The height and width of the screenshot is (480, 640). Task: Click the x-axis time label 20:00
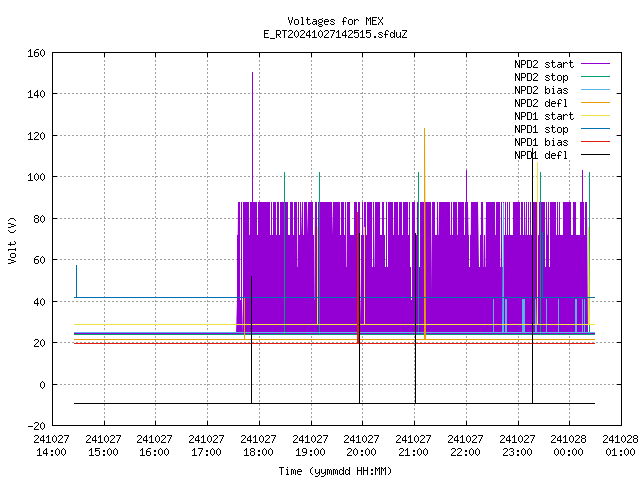click(x=361, y=452)
